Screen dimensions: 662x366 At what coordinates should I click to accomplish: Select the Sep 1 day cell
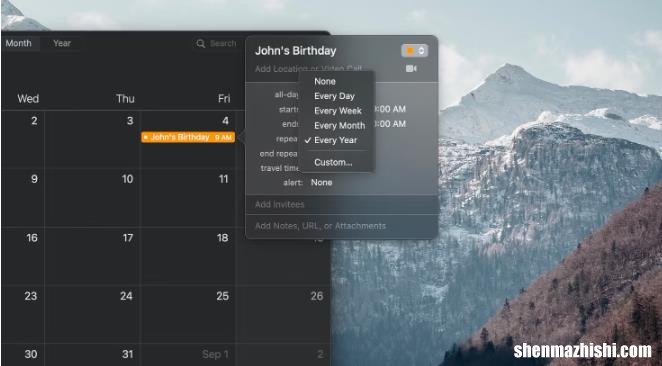tap(215, 354)
